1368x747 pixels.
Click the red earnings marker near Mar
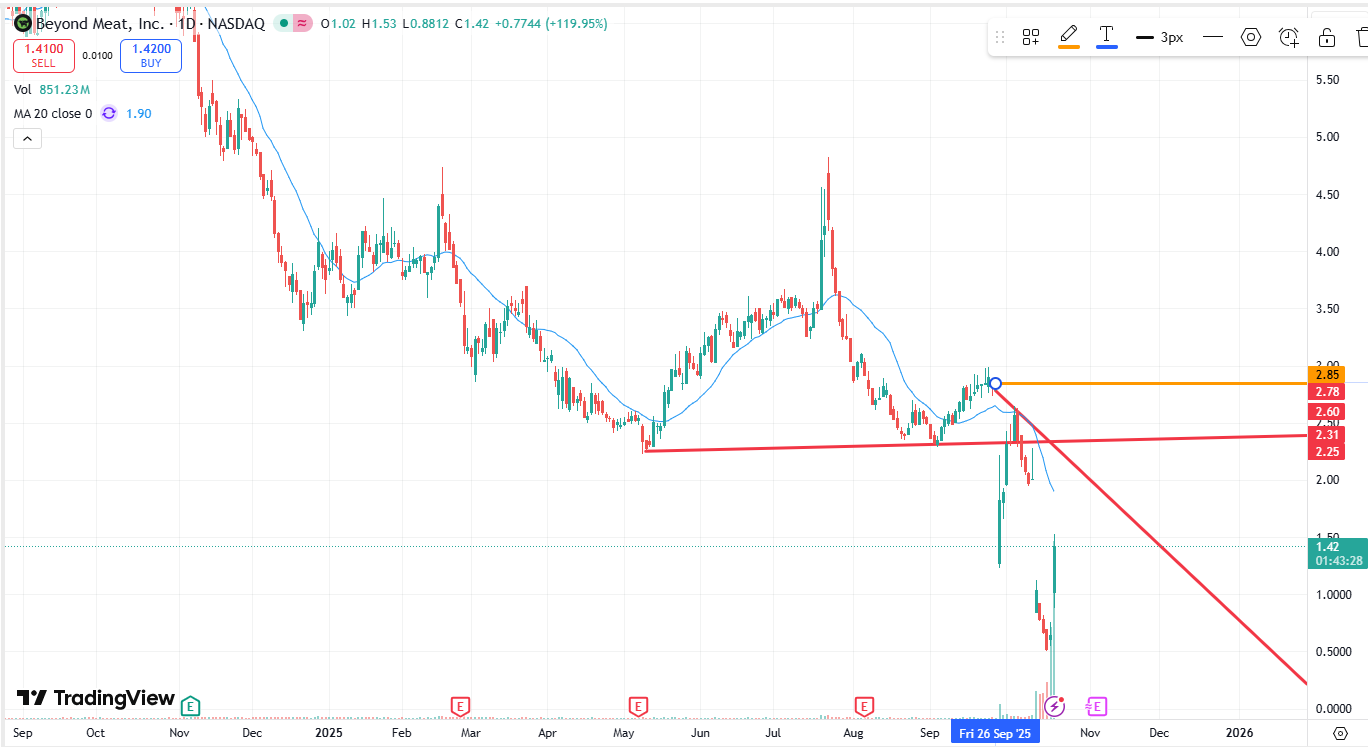coord(460,707)
